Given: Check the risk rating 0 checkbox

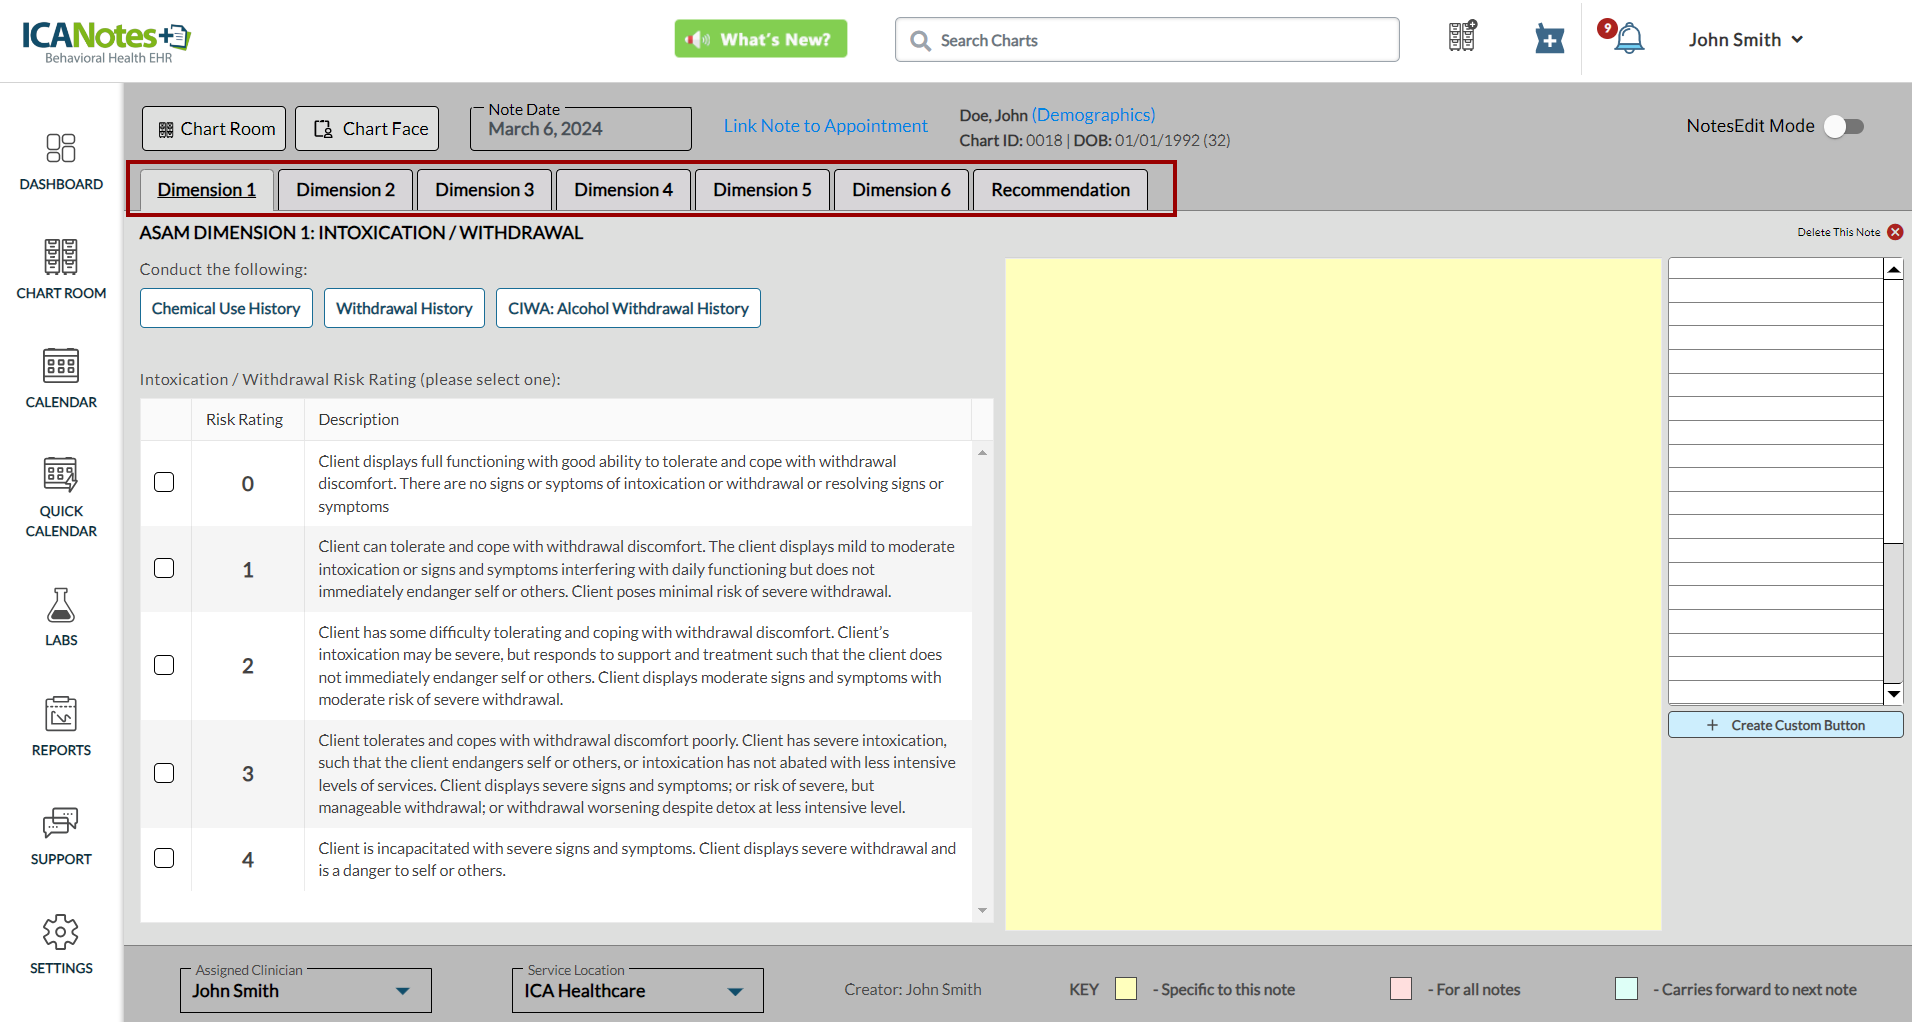Looking at the screenshot, I should point(164,482).
